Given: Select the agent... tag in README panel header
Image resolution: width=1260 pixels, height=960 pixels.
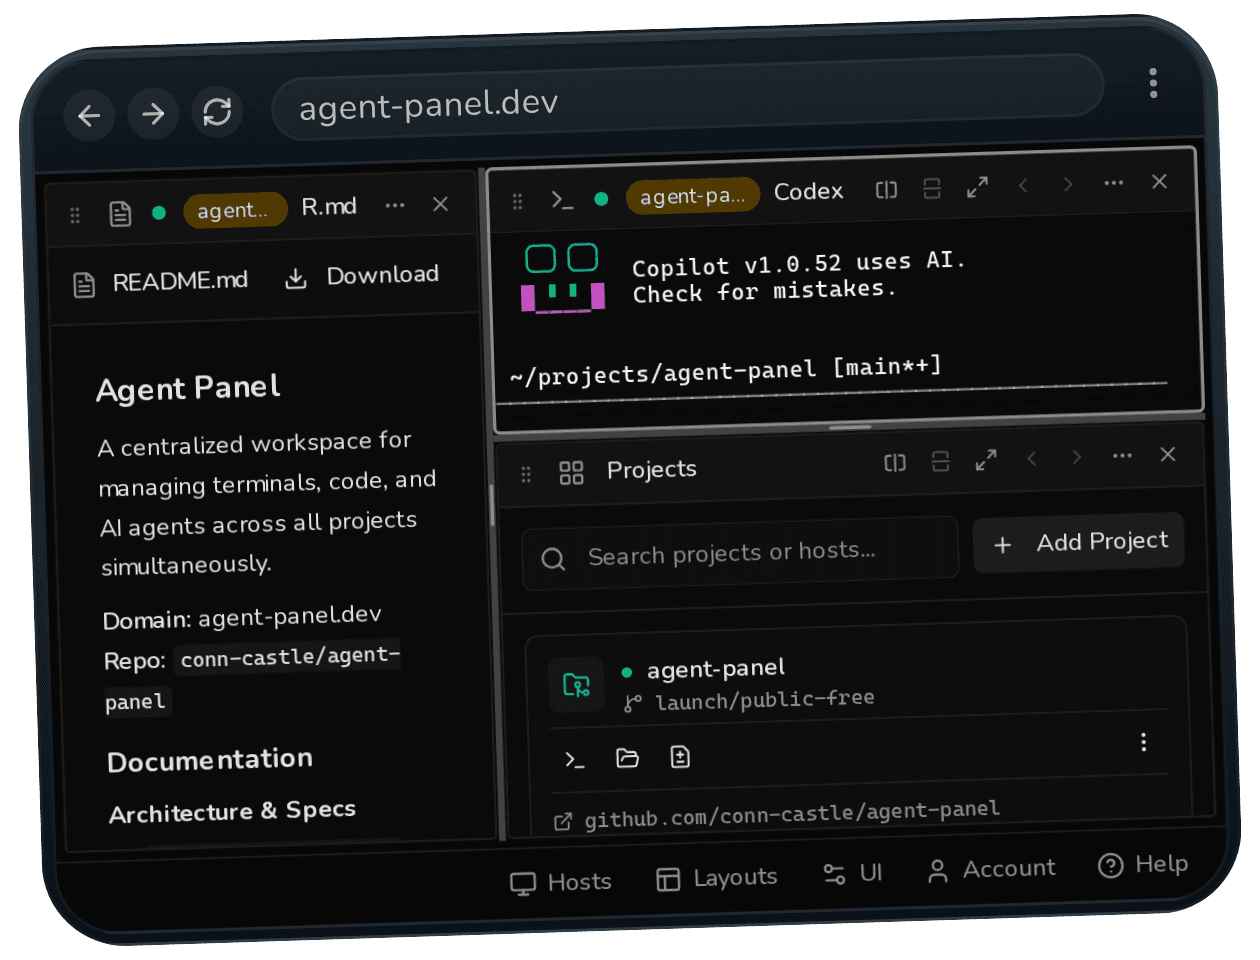Looking at the screenshot, I should click(235, 210).
